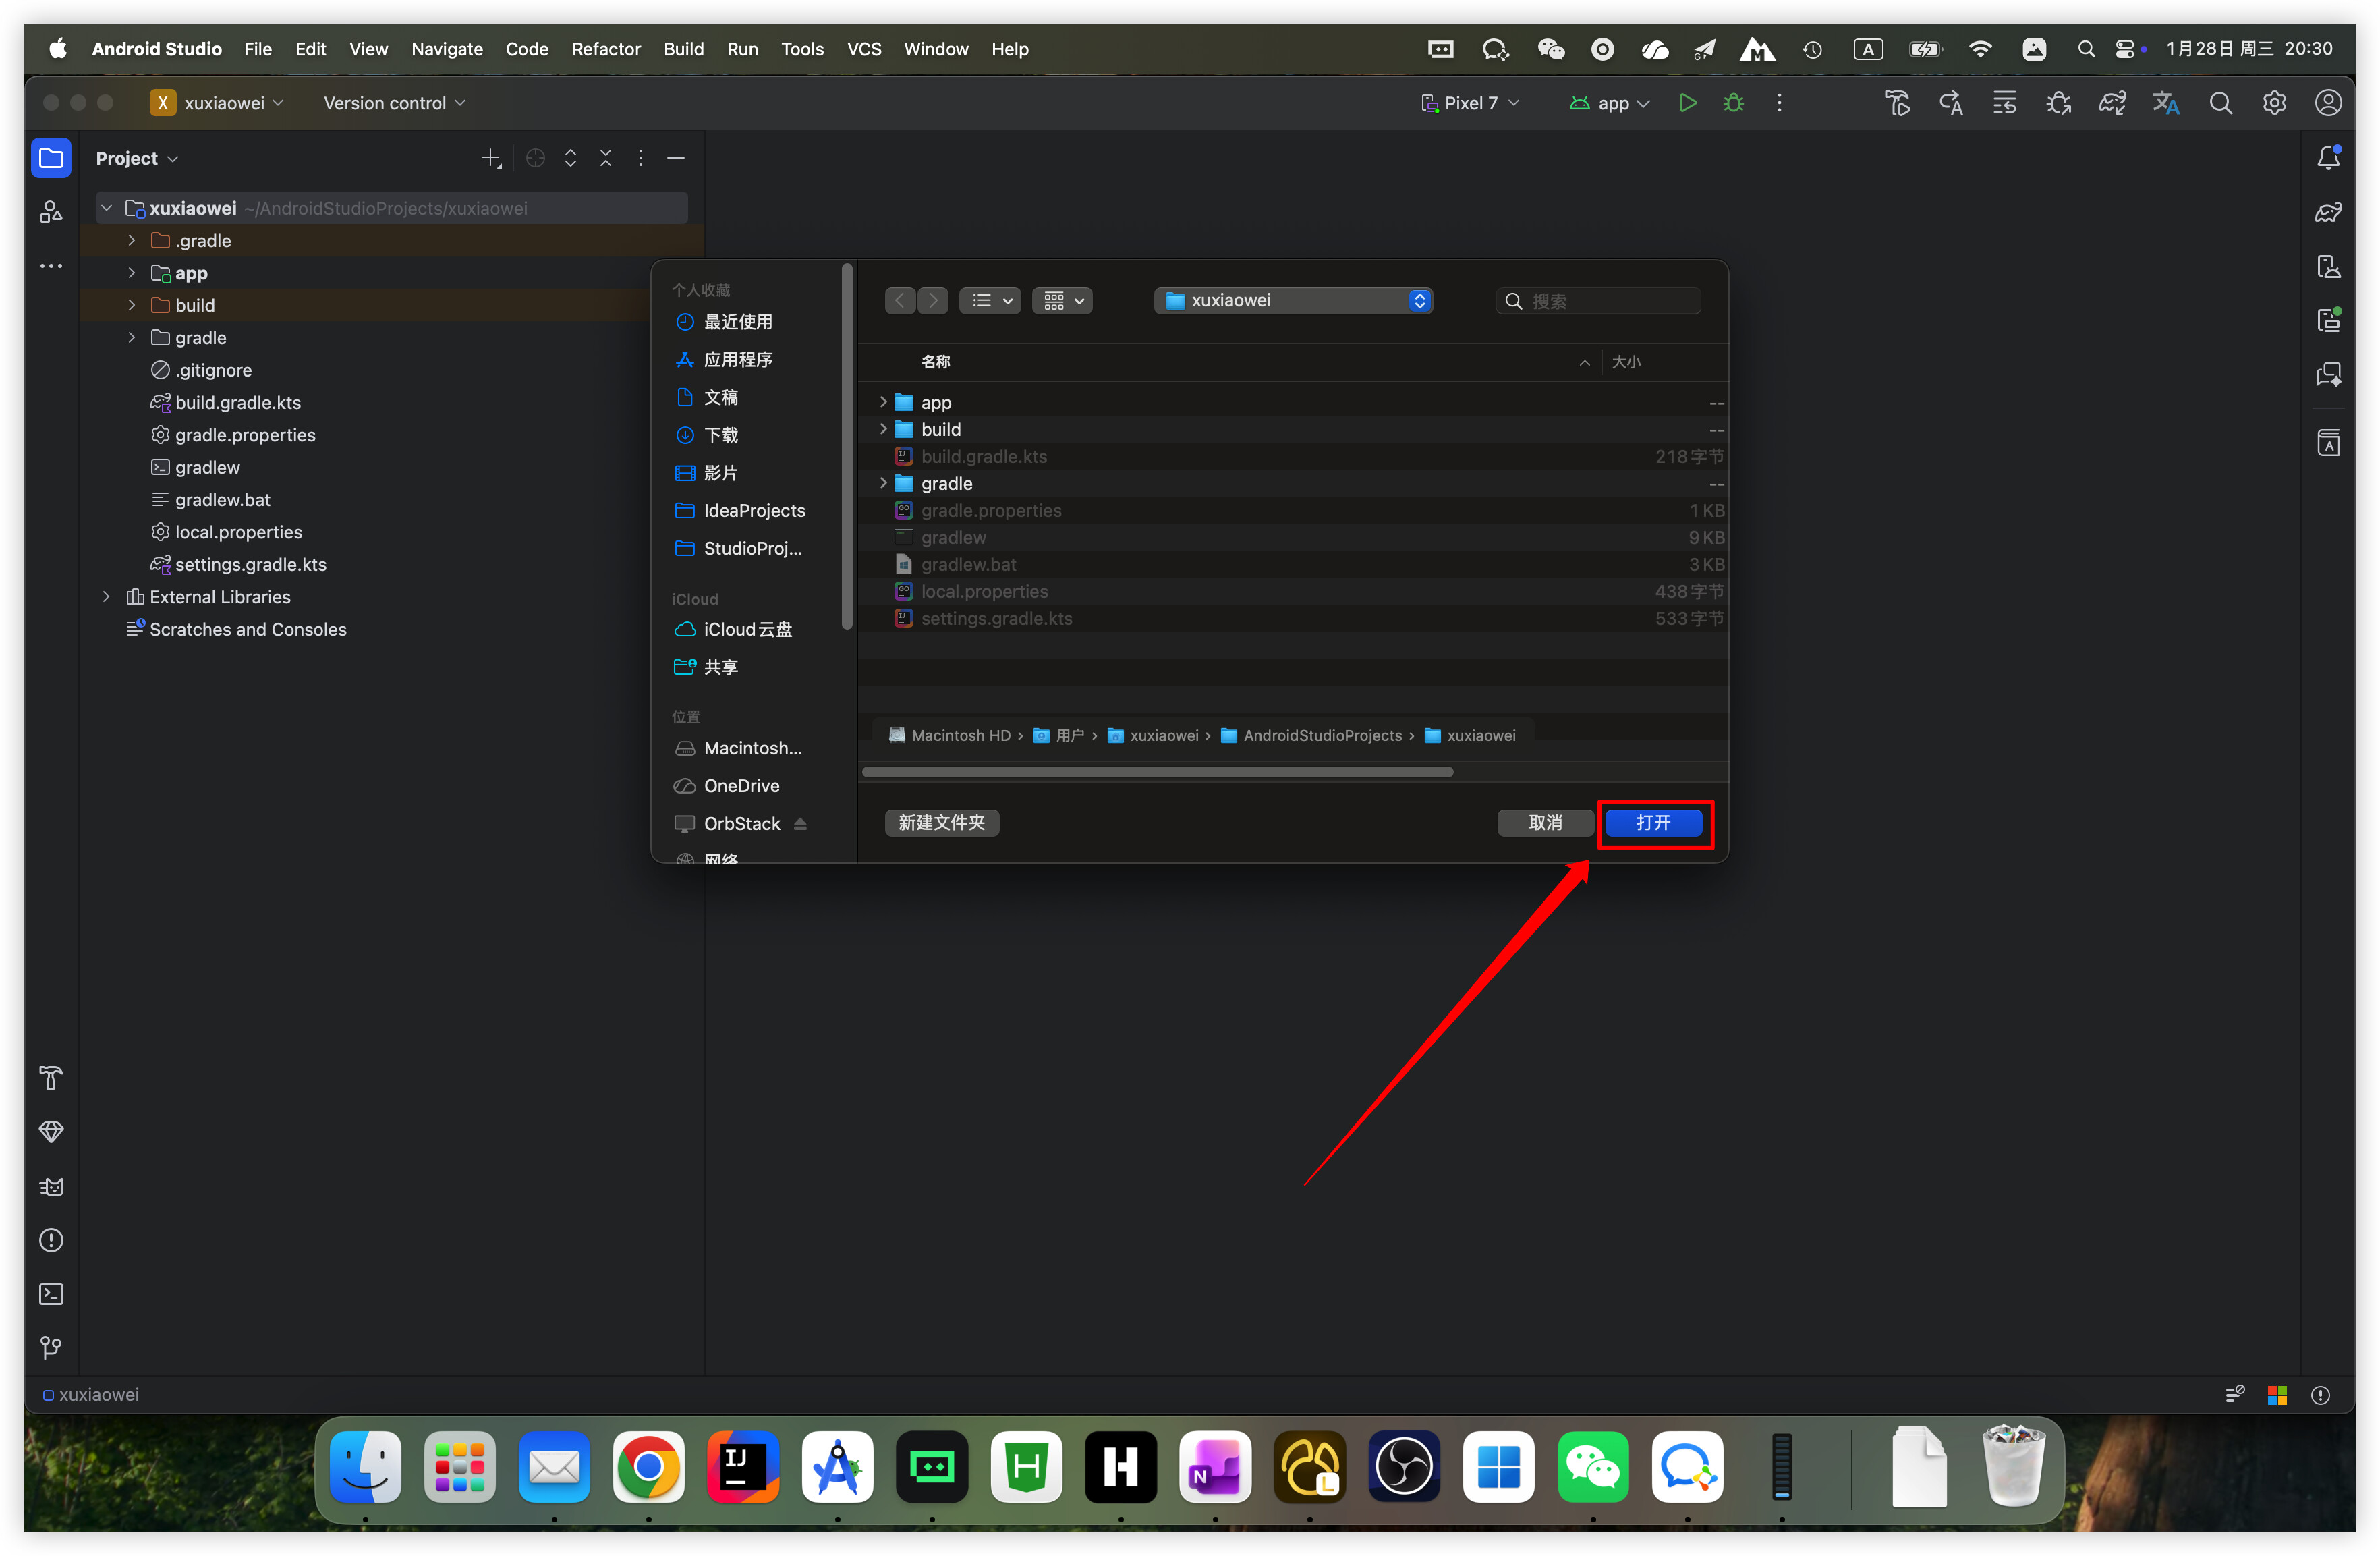
Task: Click the green Run app icon
Action: [x=1687, y=103]
